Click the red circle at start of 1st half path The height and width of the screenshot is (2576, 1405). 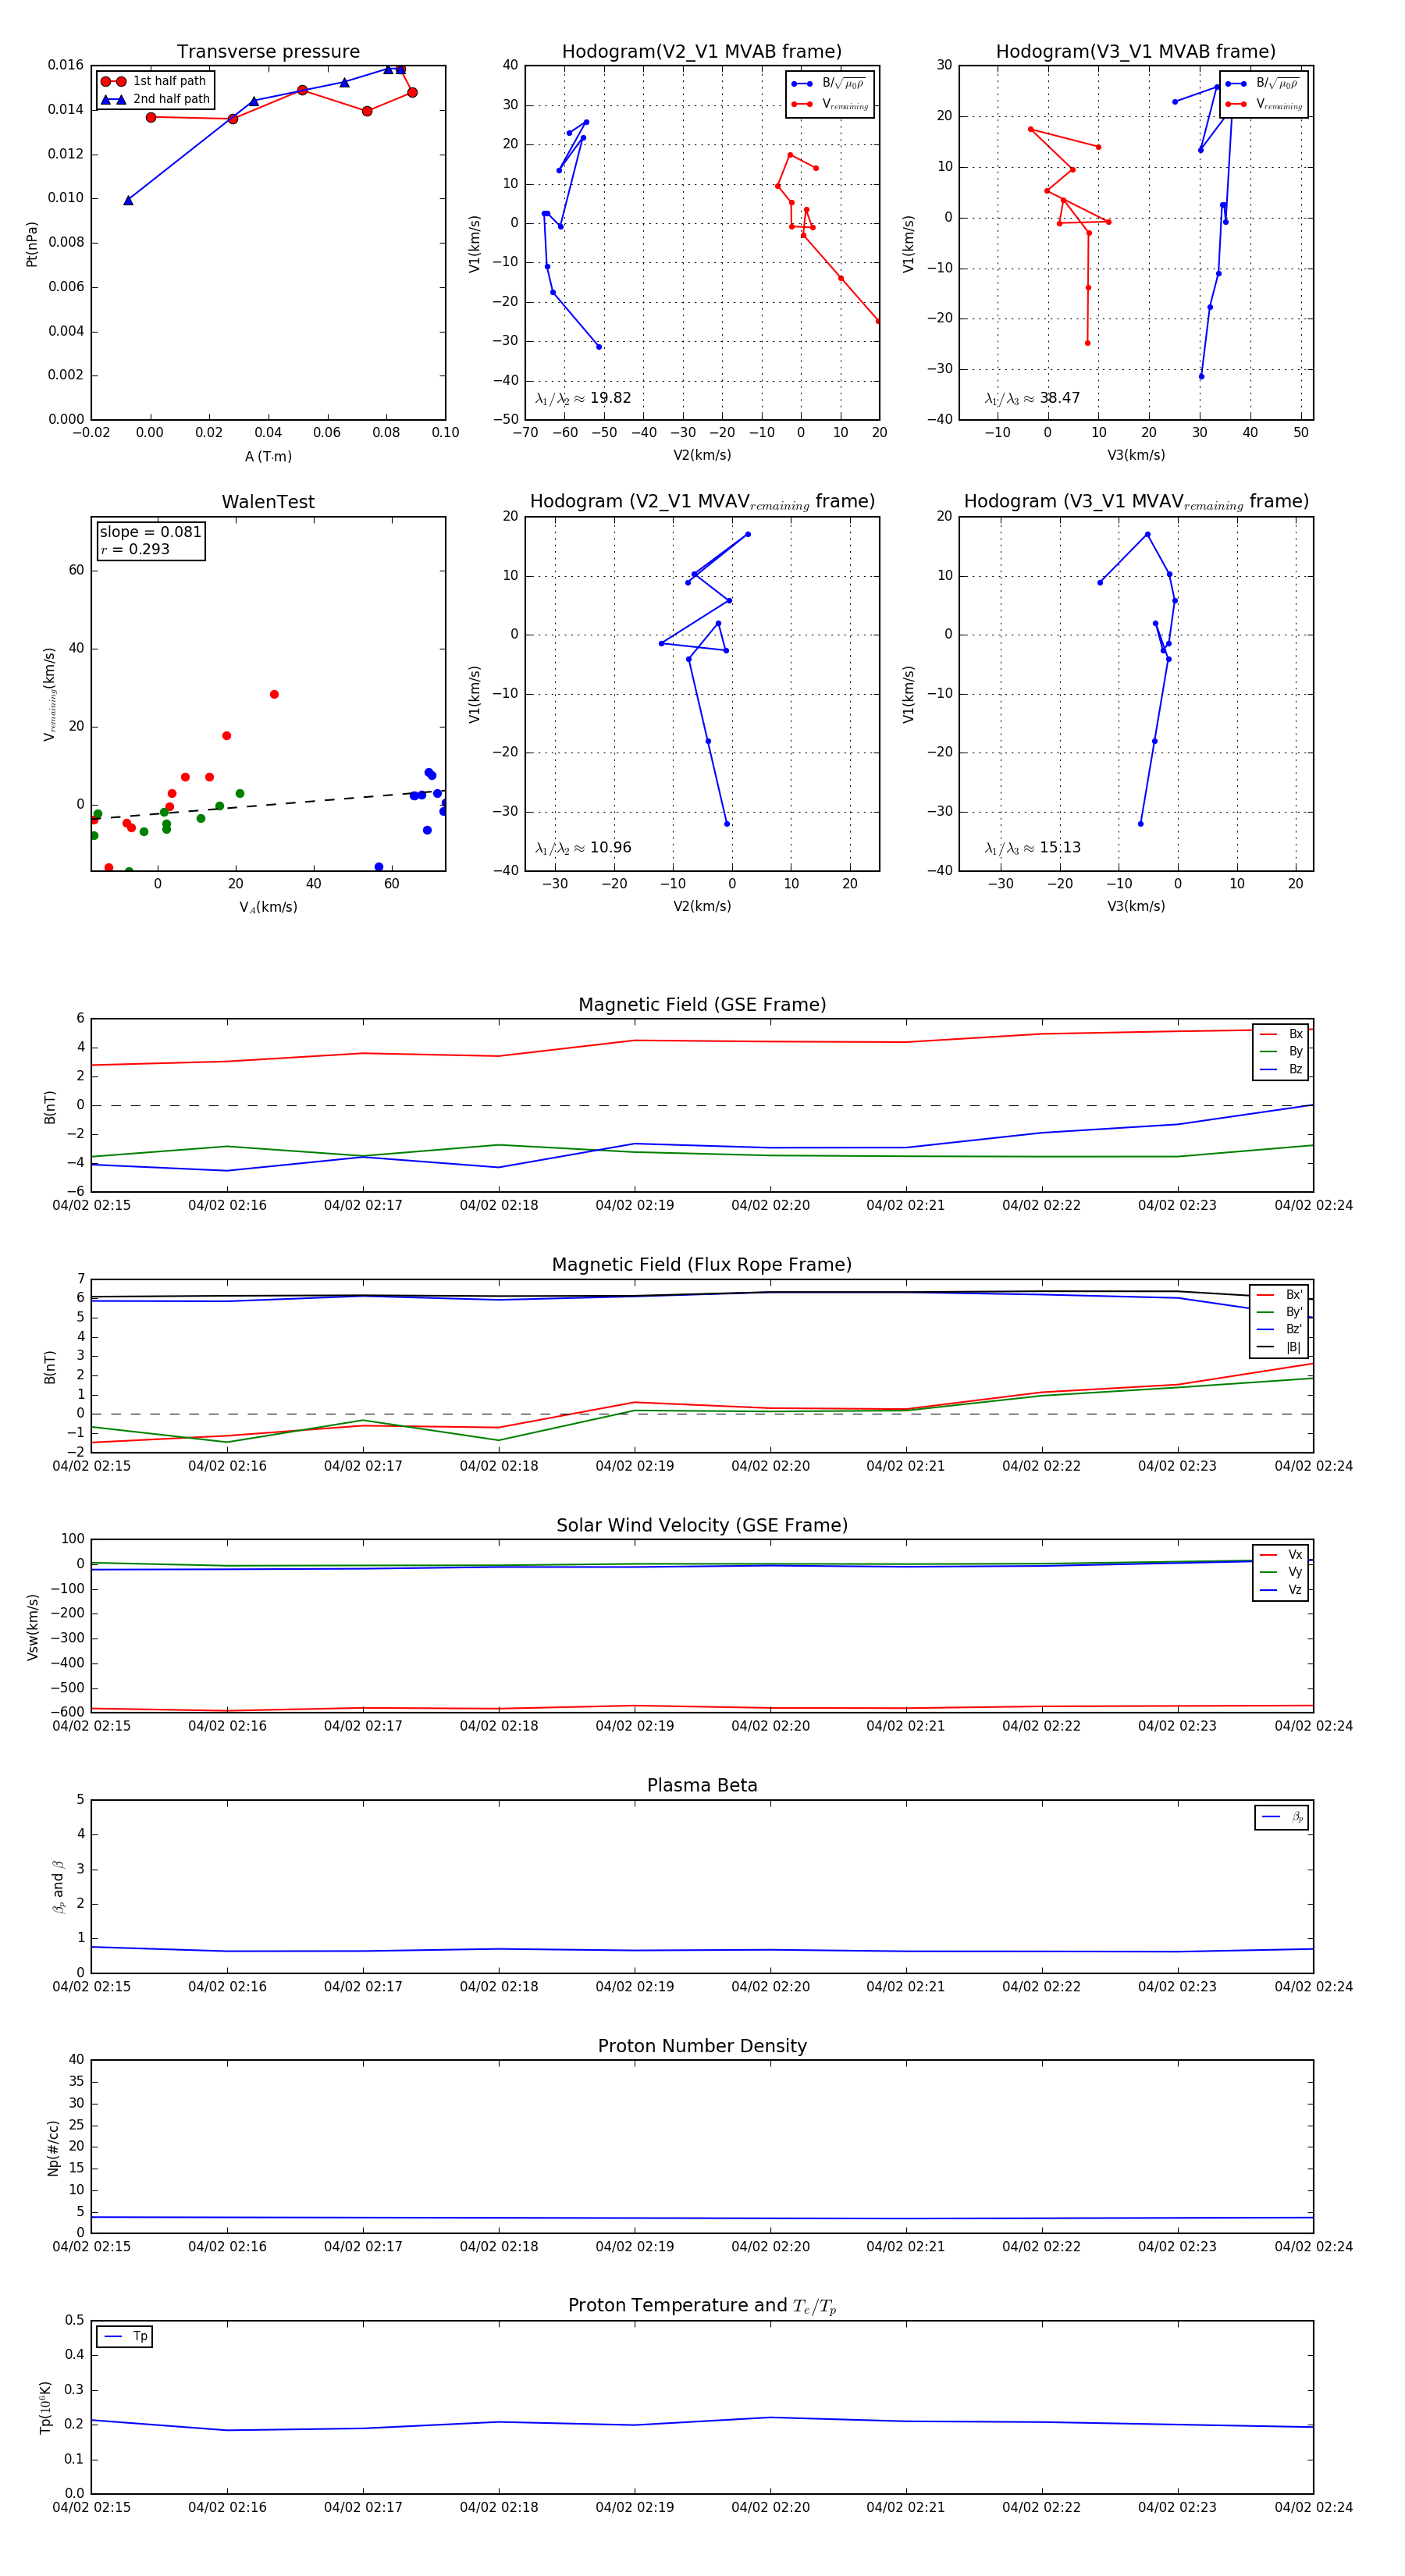point(151,117)
